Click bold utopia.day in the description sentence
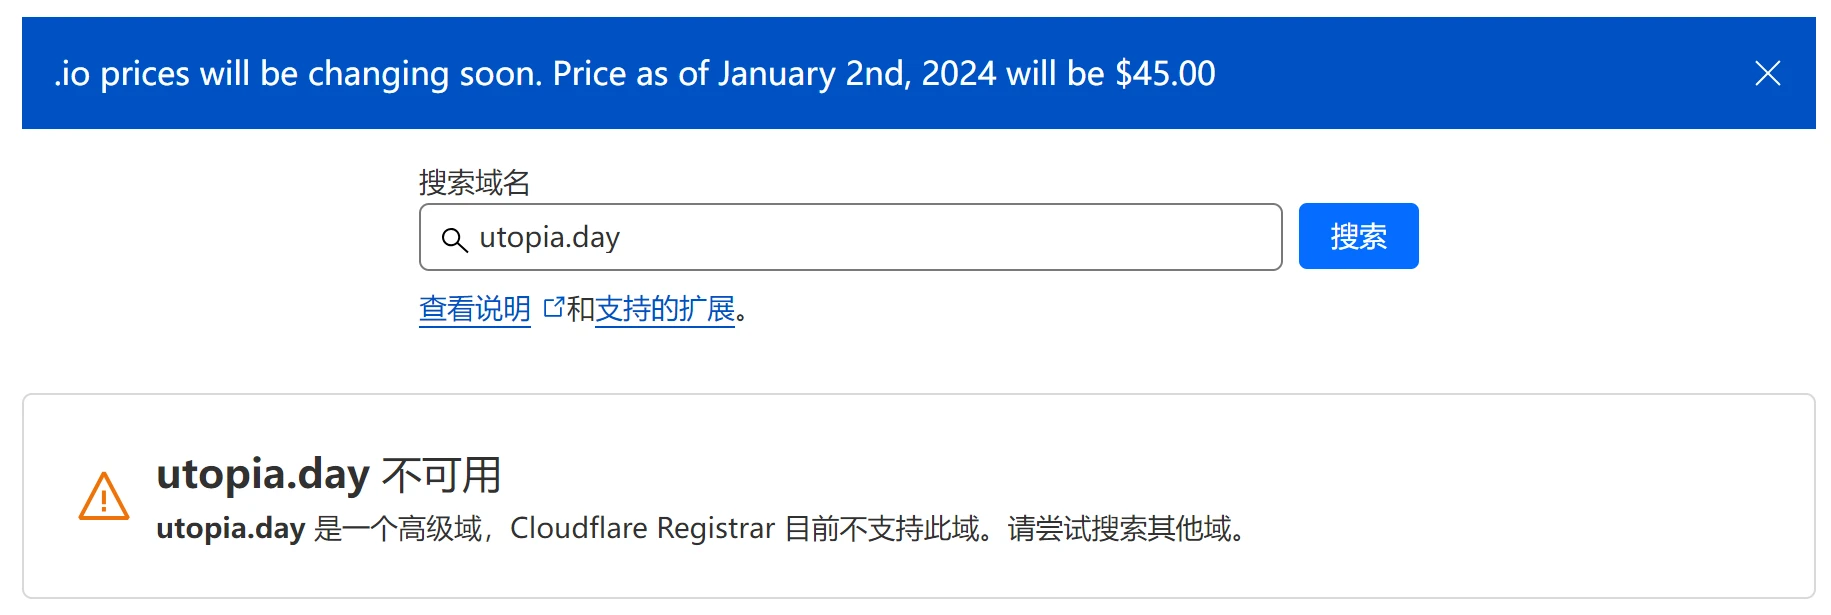This screenshot has height=615, width=1831. (230, 528)
